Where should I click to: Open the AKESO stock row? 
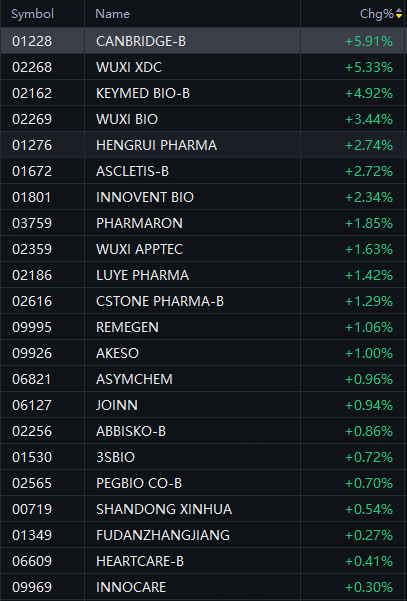point(204,353)
